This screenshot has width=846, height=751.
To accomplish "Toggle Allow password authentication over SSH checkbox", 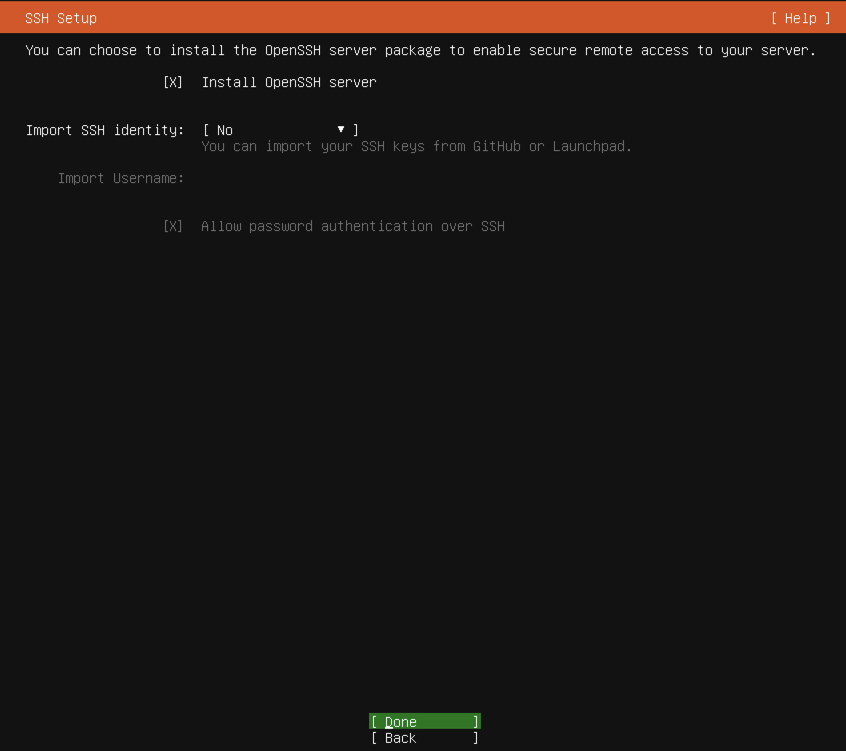I will [x=173, y=226].
